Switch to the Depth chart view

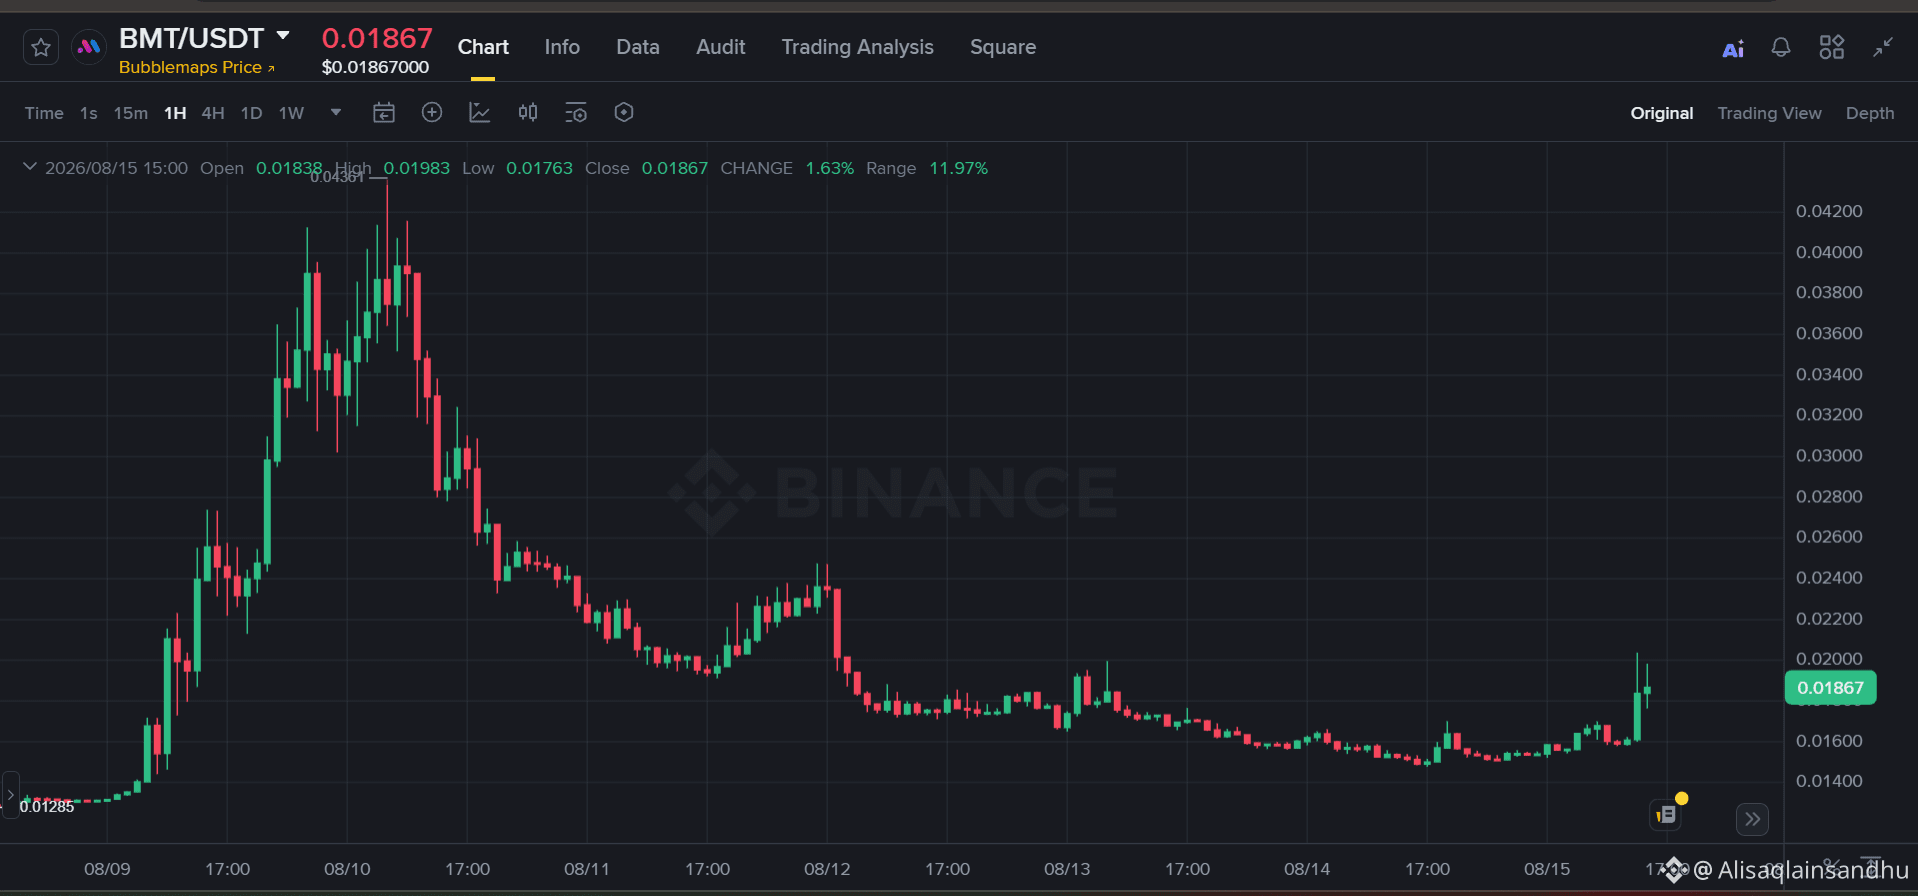tap(1870, 113)
